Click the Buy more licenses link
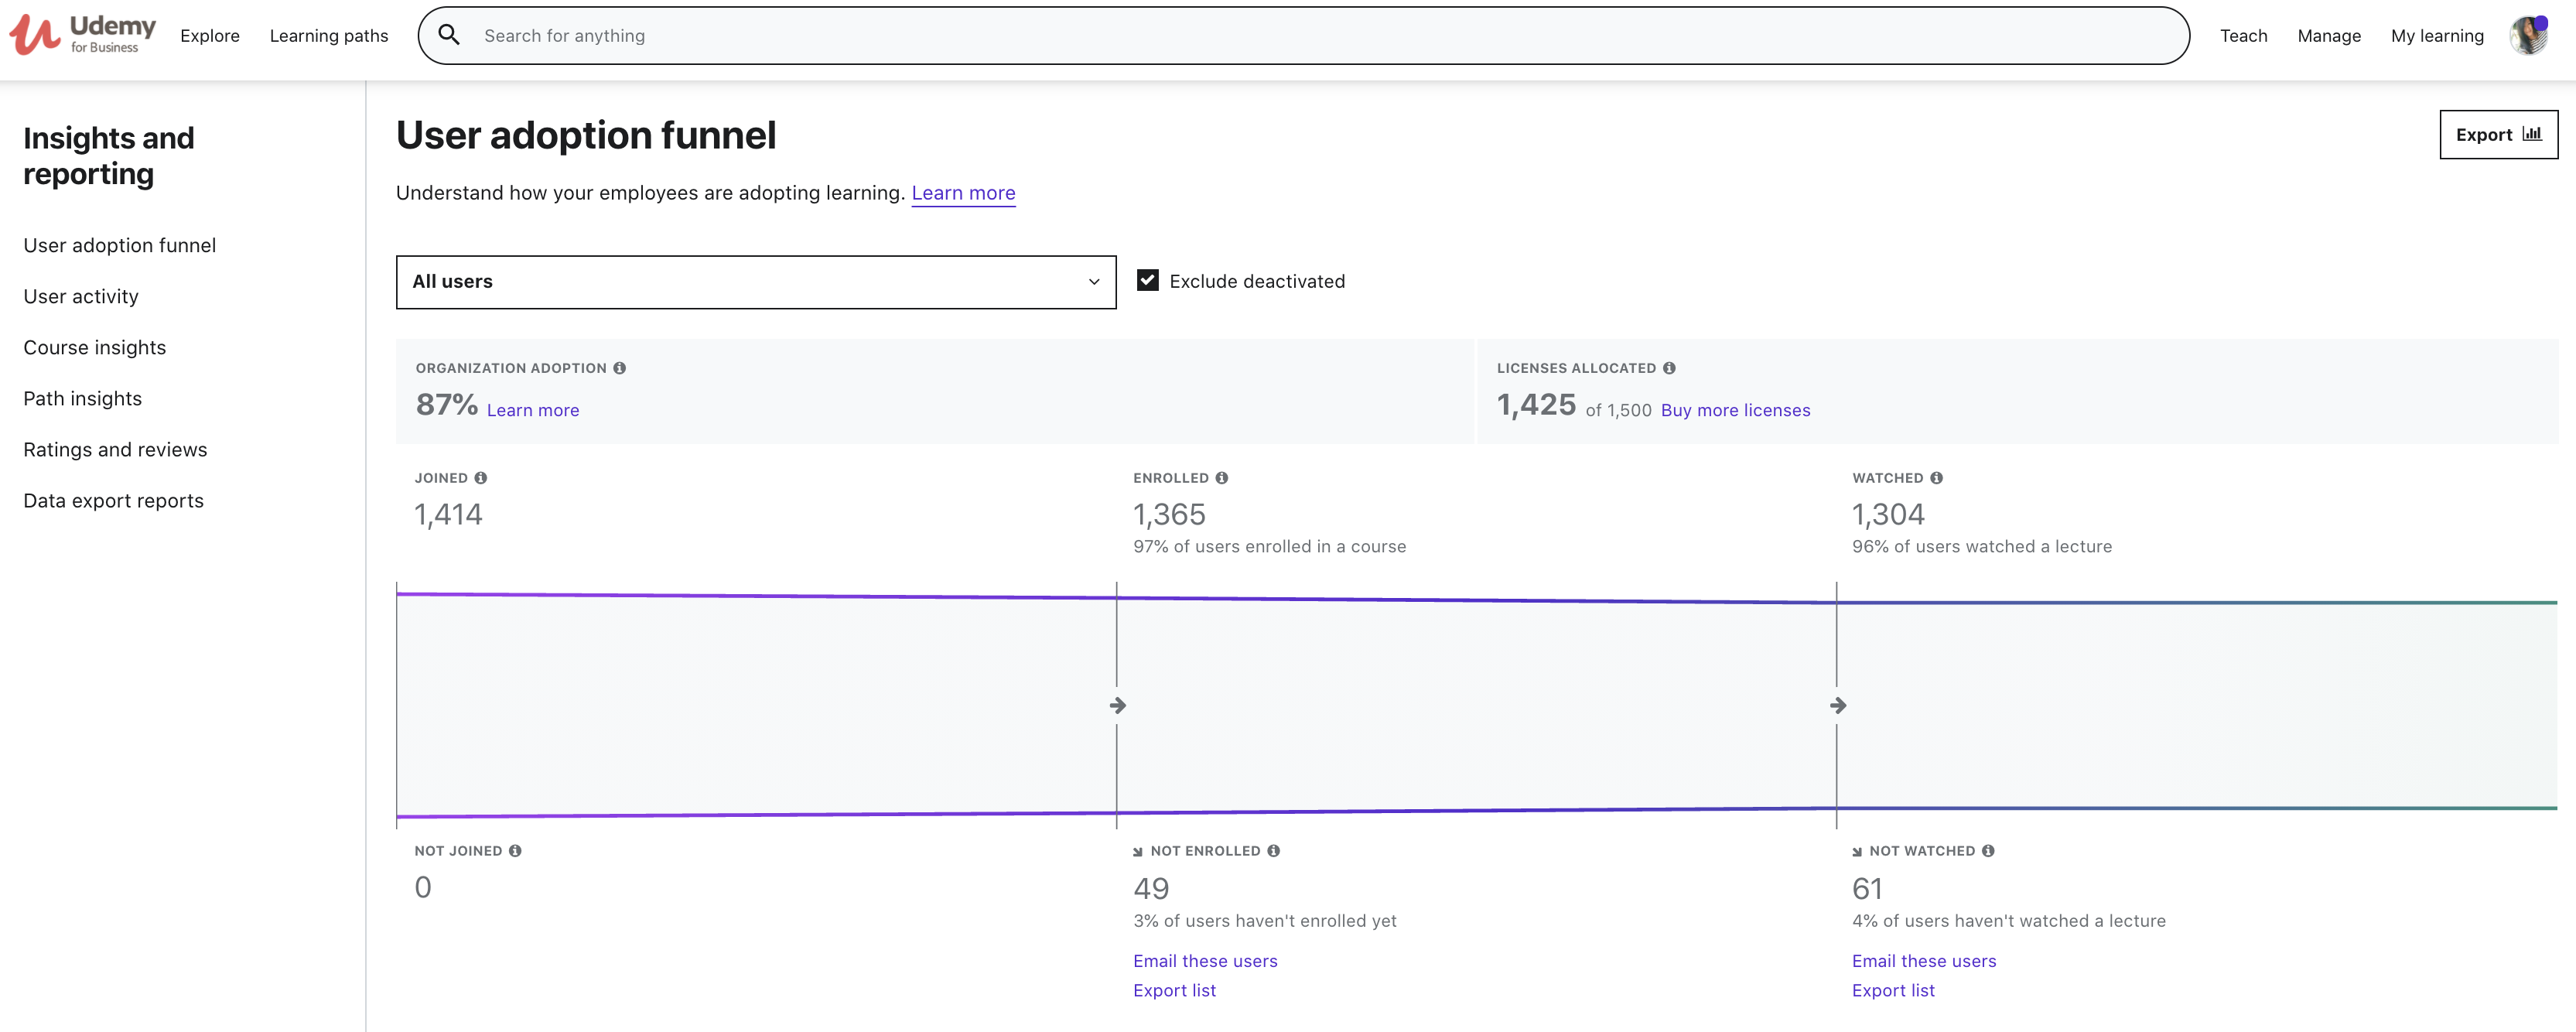 click(1735, 410)
